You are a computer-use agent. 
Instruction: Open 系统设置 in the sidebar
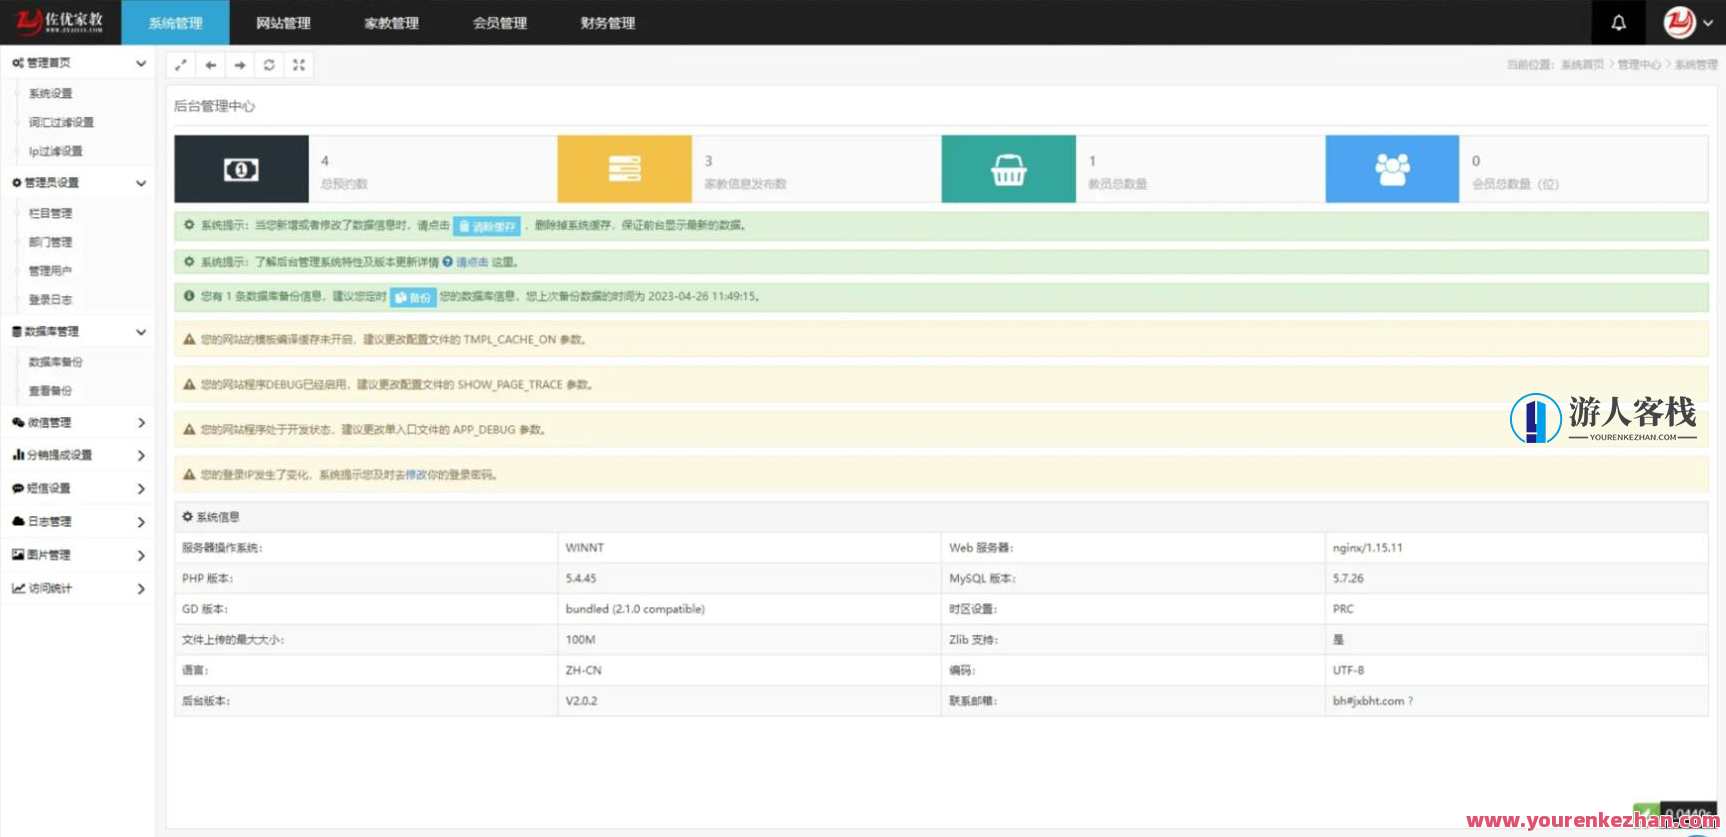50,93
